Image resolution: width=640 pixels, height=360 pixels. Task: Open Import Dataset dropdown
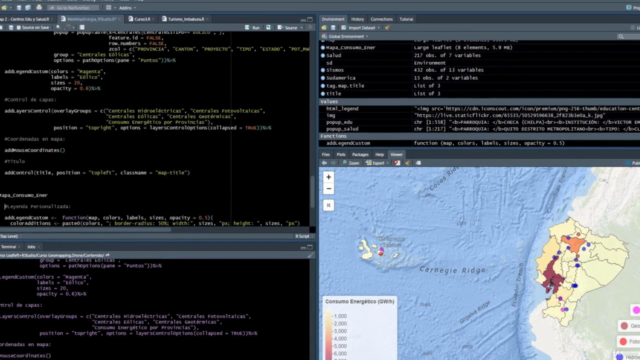click(362, 28)
